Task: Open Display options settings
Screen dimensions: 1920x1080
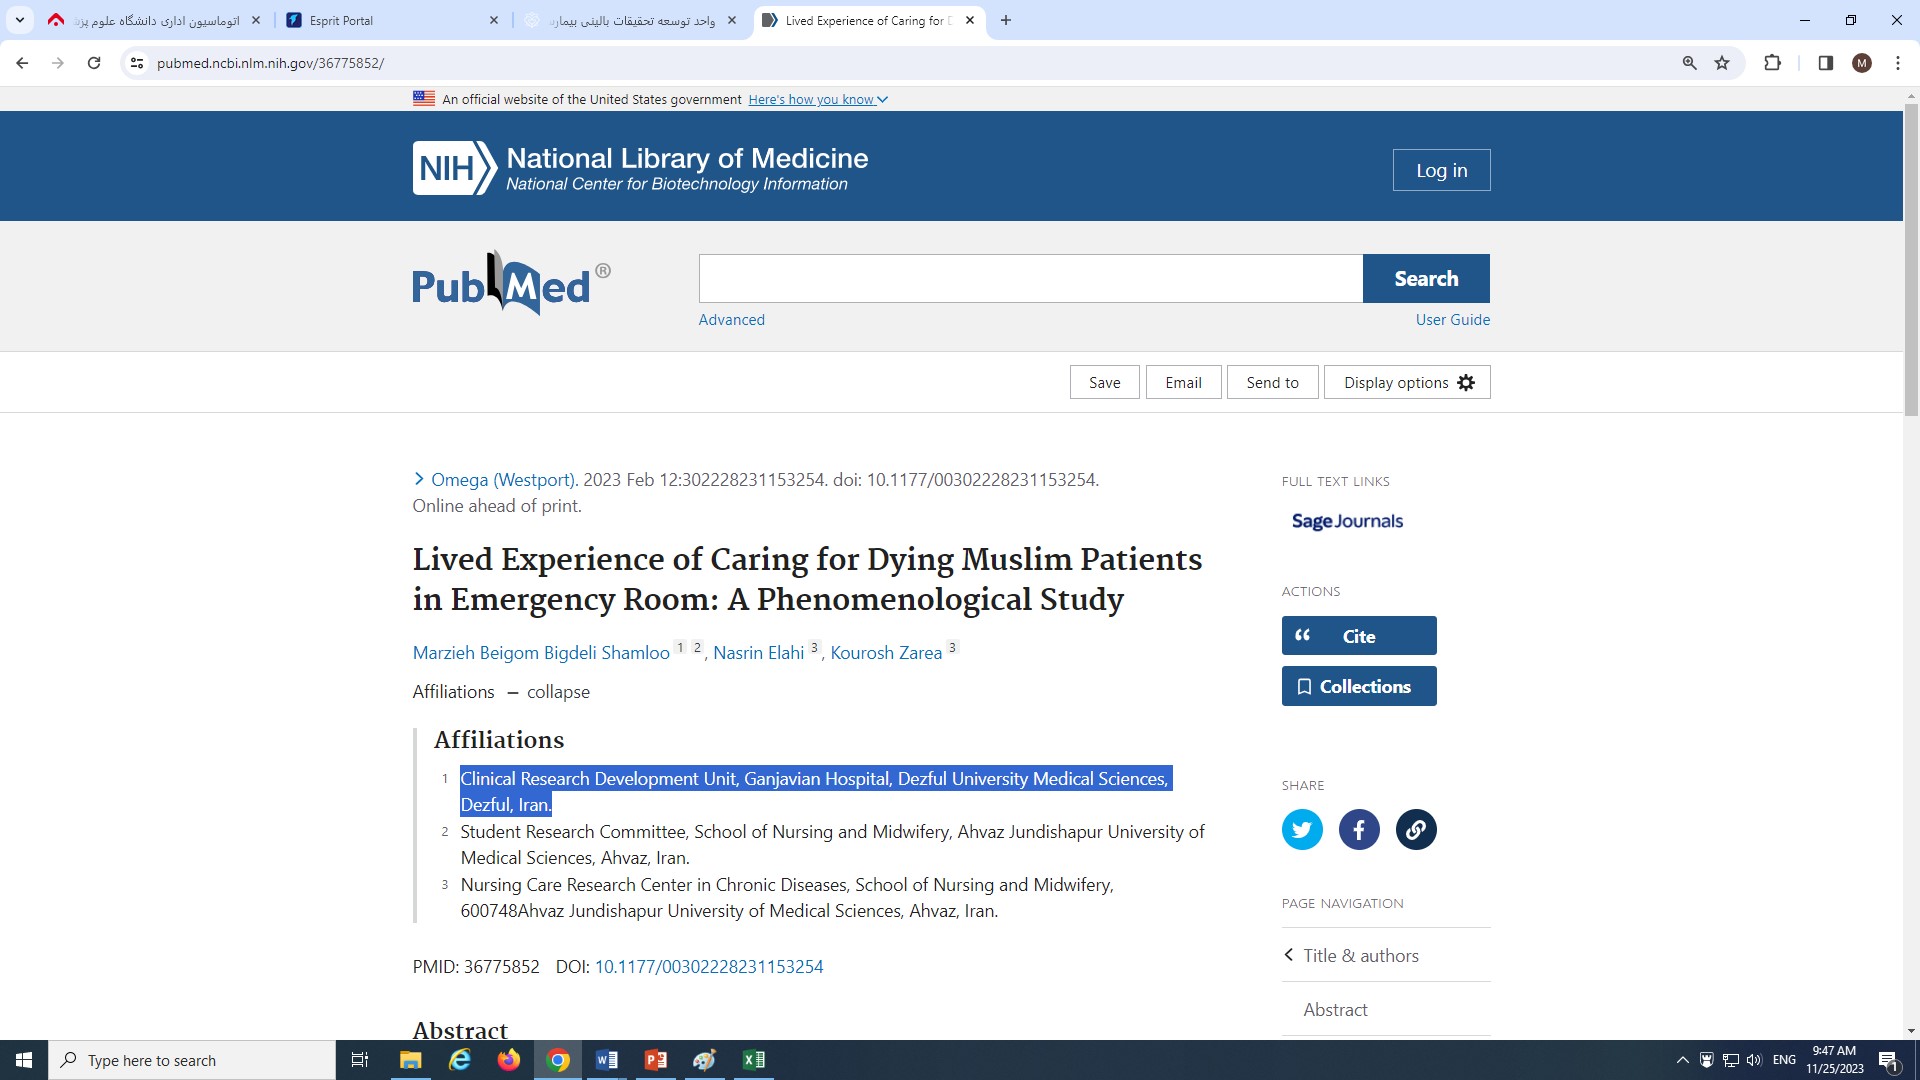Action: pos(1406,382)
